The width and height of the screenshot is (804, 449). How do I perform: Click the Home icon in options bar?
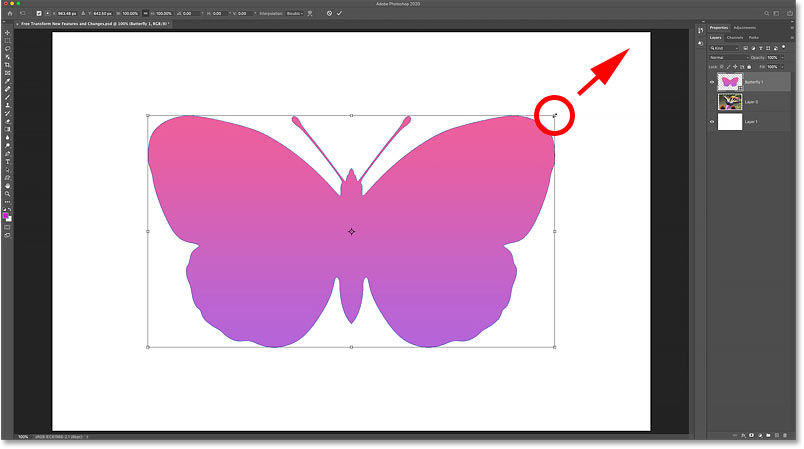[x=10, y=13]
